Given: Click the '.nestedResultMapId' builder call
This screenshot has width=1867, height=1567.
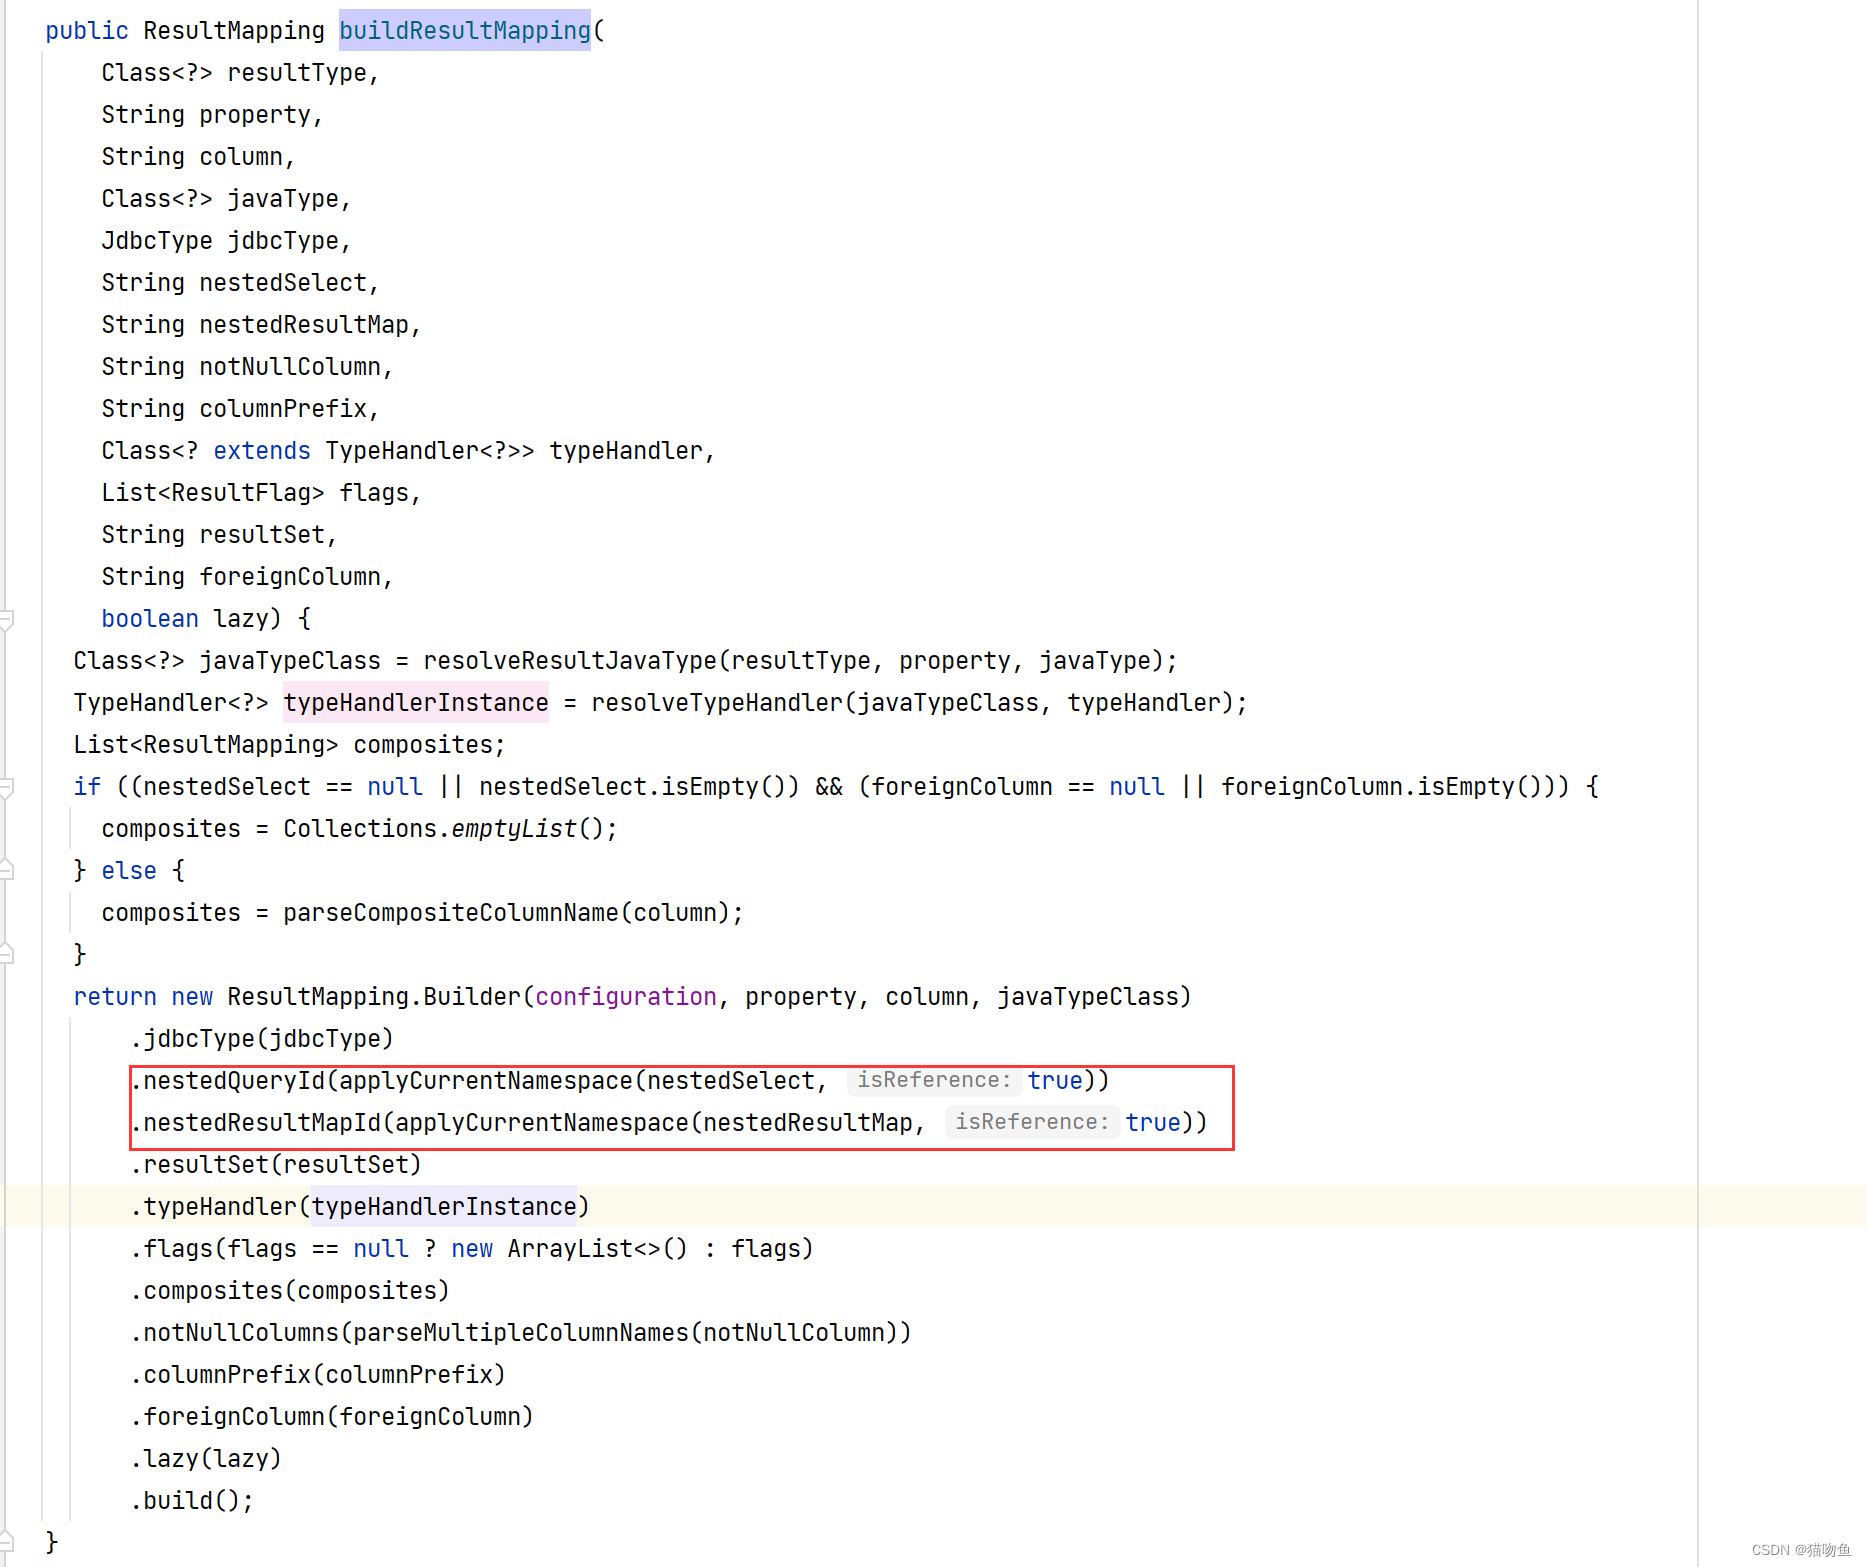Looking at the screenshot, I should [x=255, y=1123].
